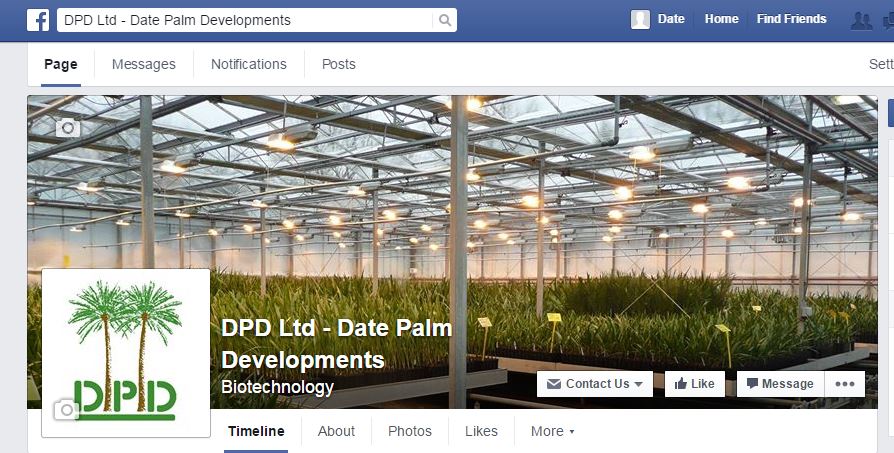The height and width of the screenshot is (453, 894).
Task: Open the three-dot more actions button
Action: pos(844,384)
